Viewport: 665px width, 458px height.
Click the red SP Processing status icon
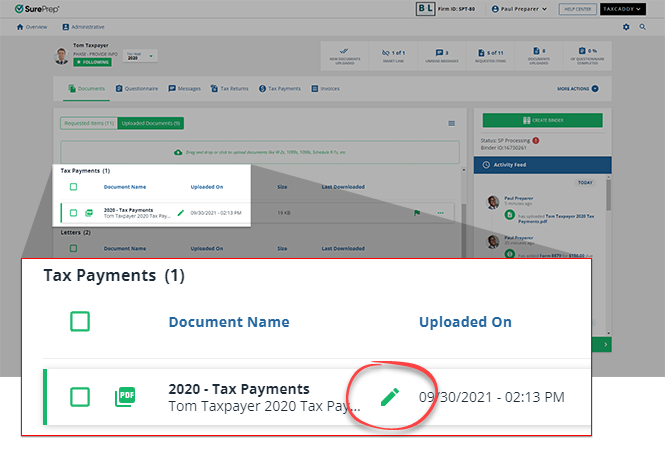coord(536,140)
